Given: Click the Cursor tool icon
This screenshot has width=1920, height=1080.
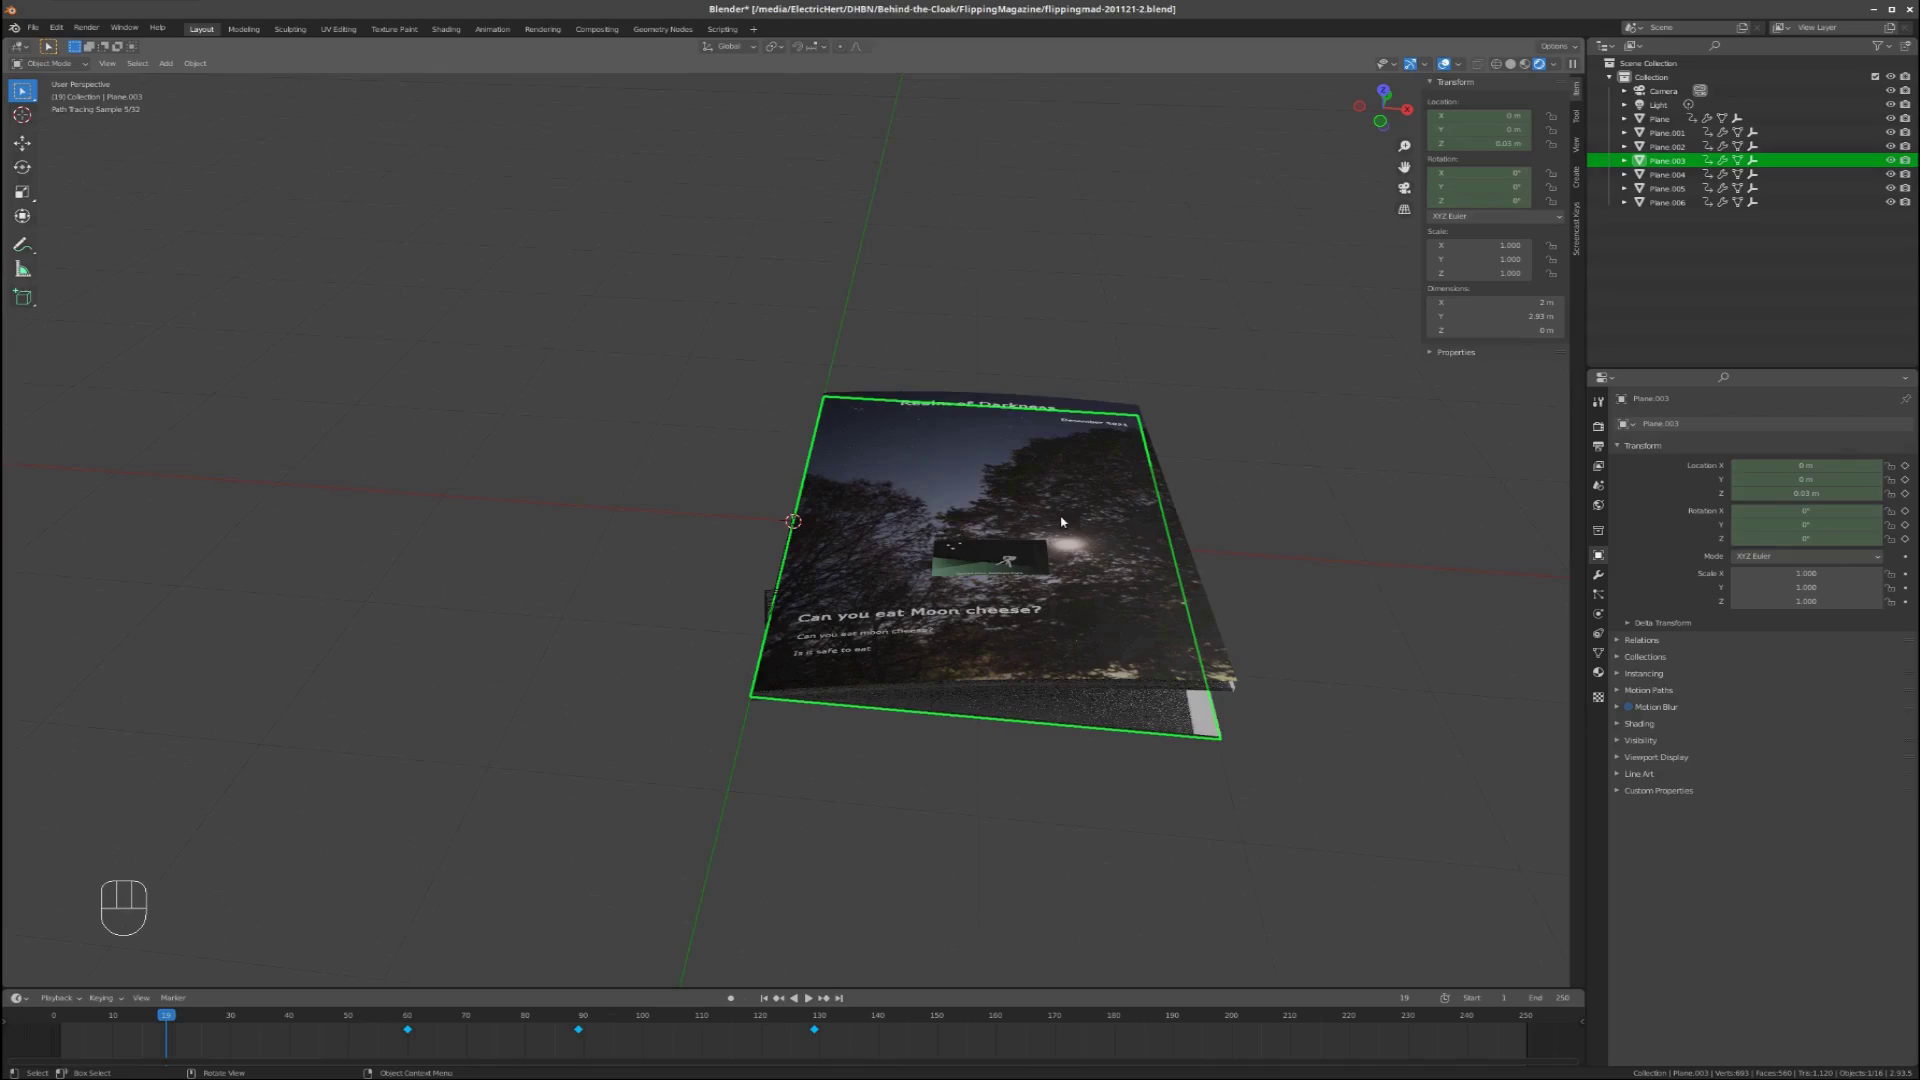Looking at the screenshot, I should 22,115.
